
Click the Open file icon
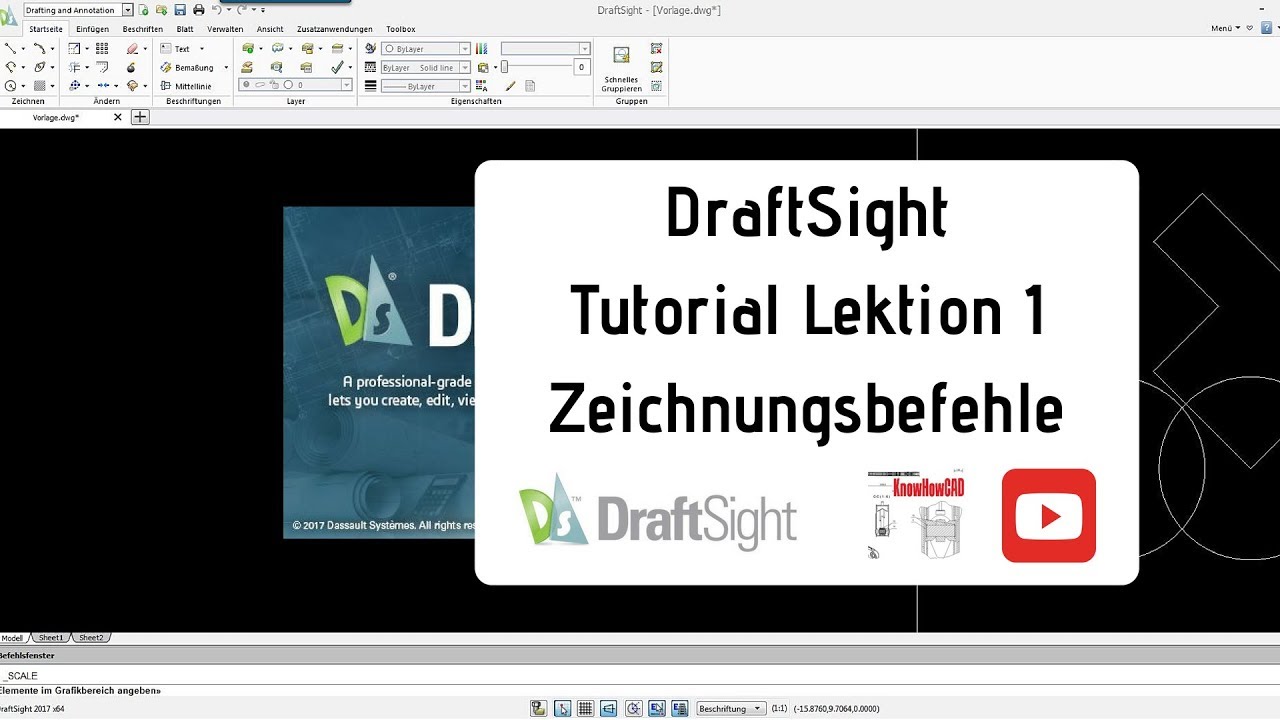pos(161,10)
